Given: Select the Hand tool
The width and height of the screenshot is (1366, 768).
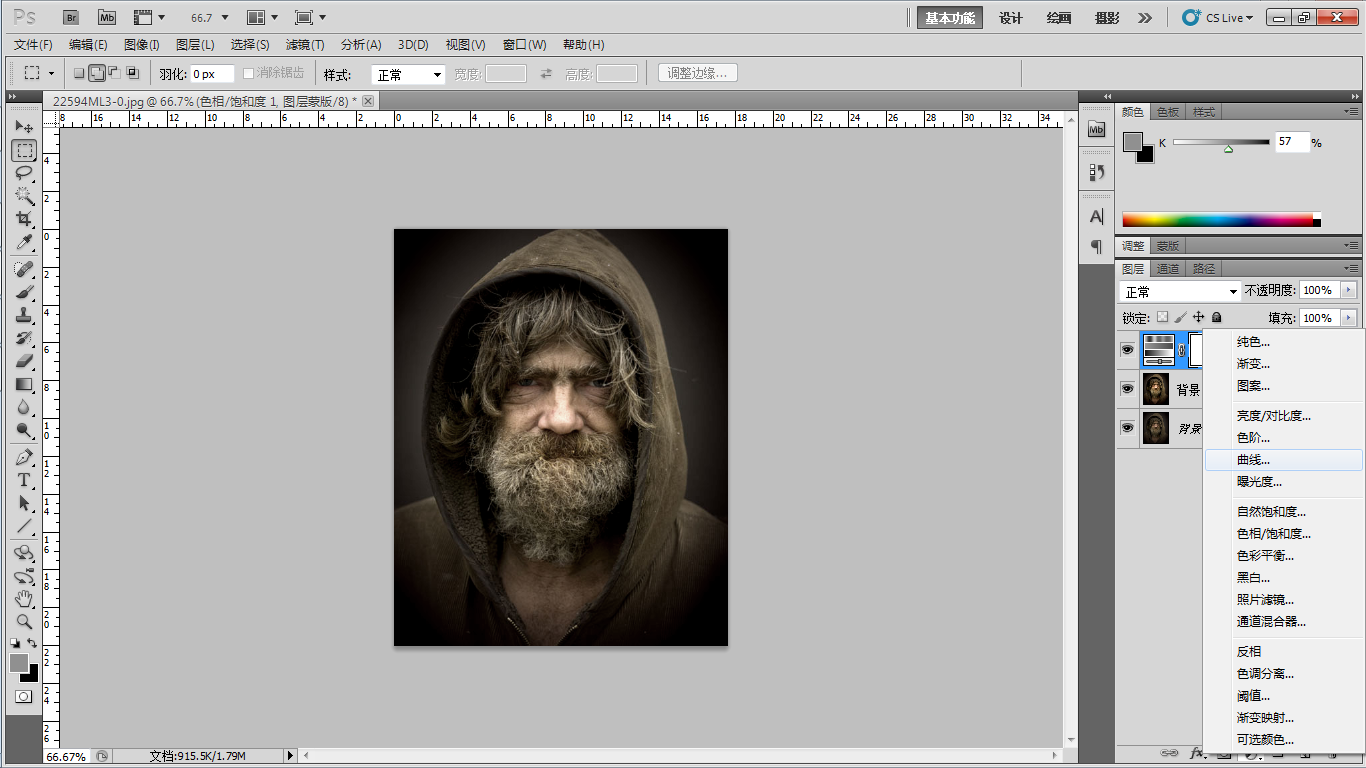Looking at the screenshot, I should click(x=24, y=598).
